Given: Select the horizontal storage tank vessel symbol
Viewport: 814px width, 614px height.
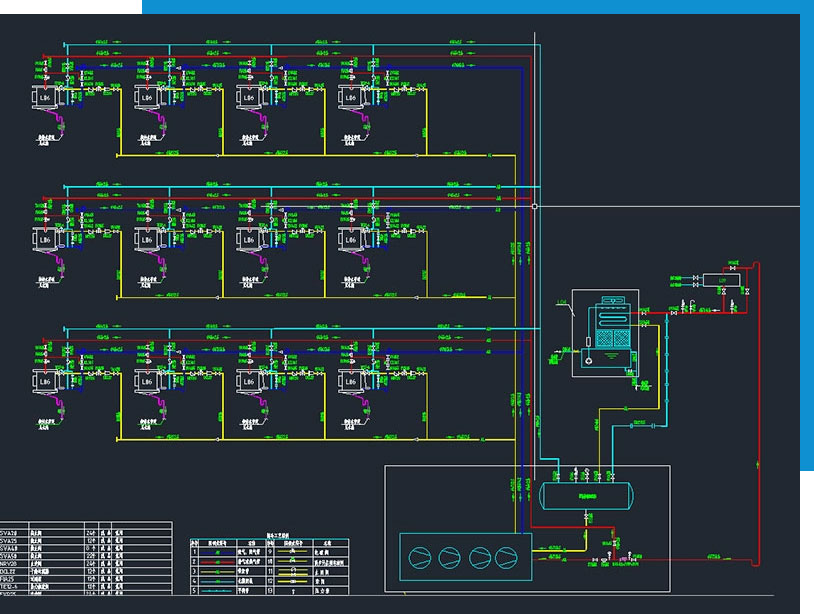Looking at the screenshot, I should tap(585, 496).
